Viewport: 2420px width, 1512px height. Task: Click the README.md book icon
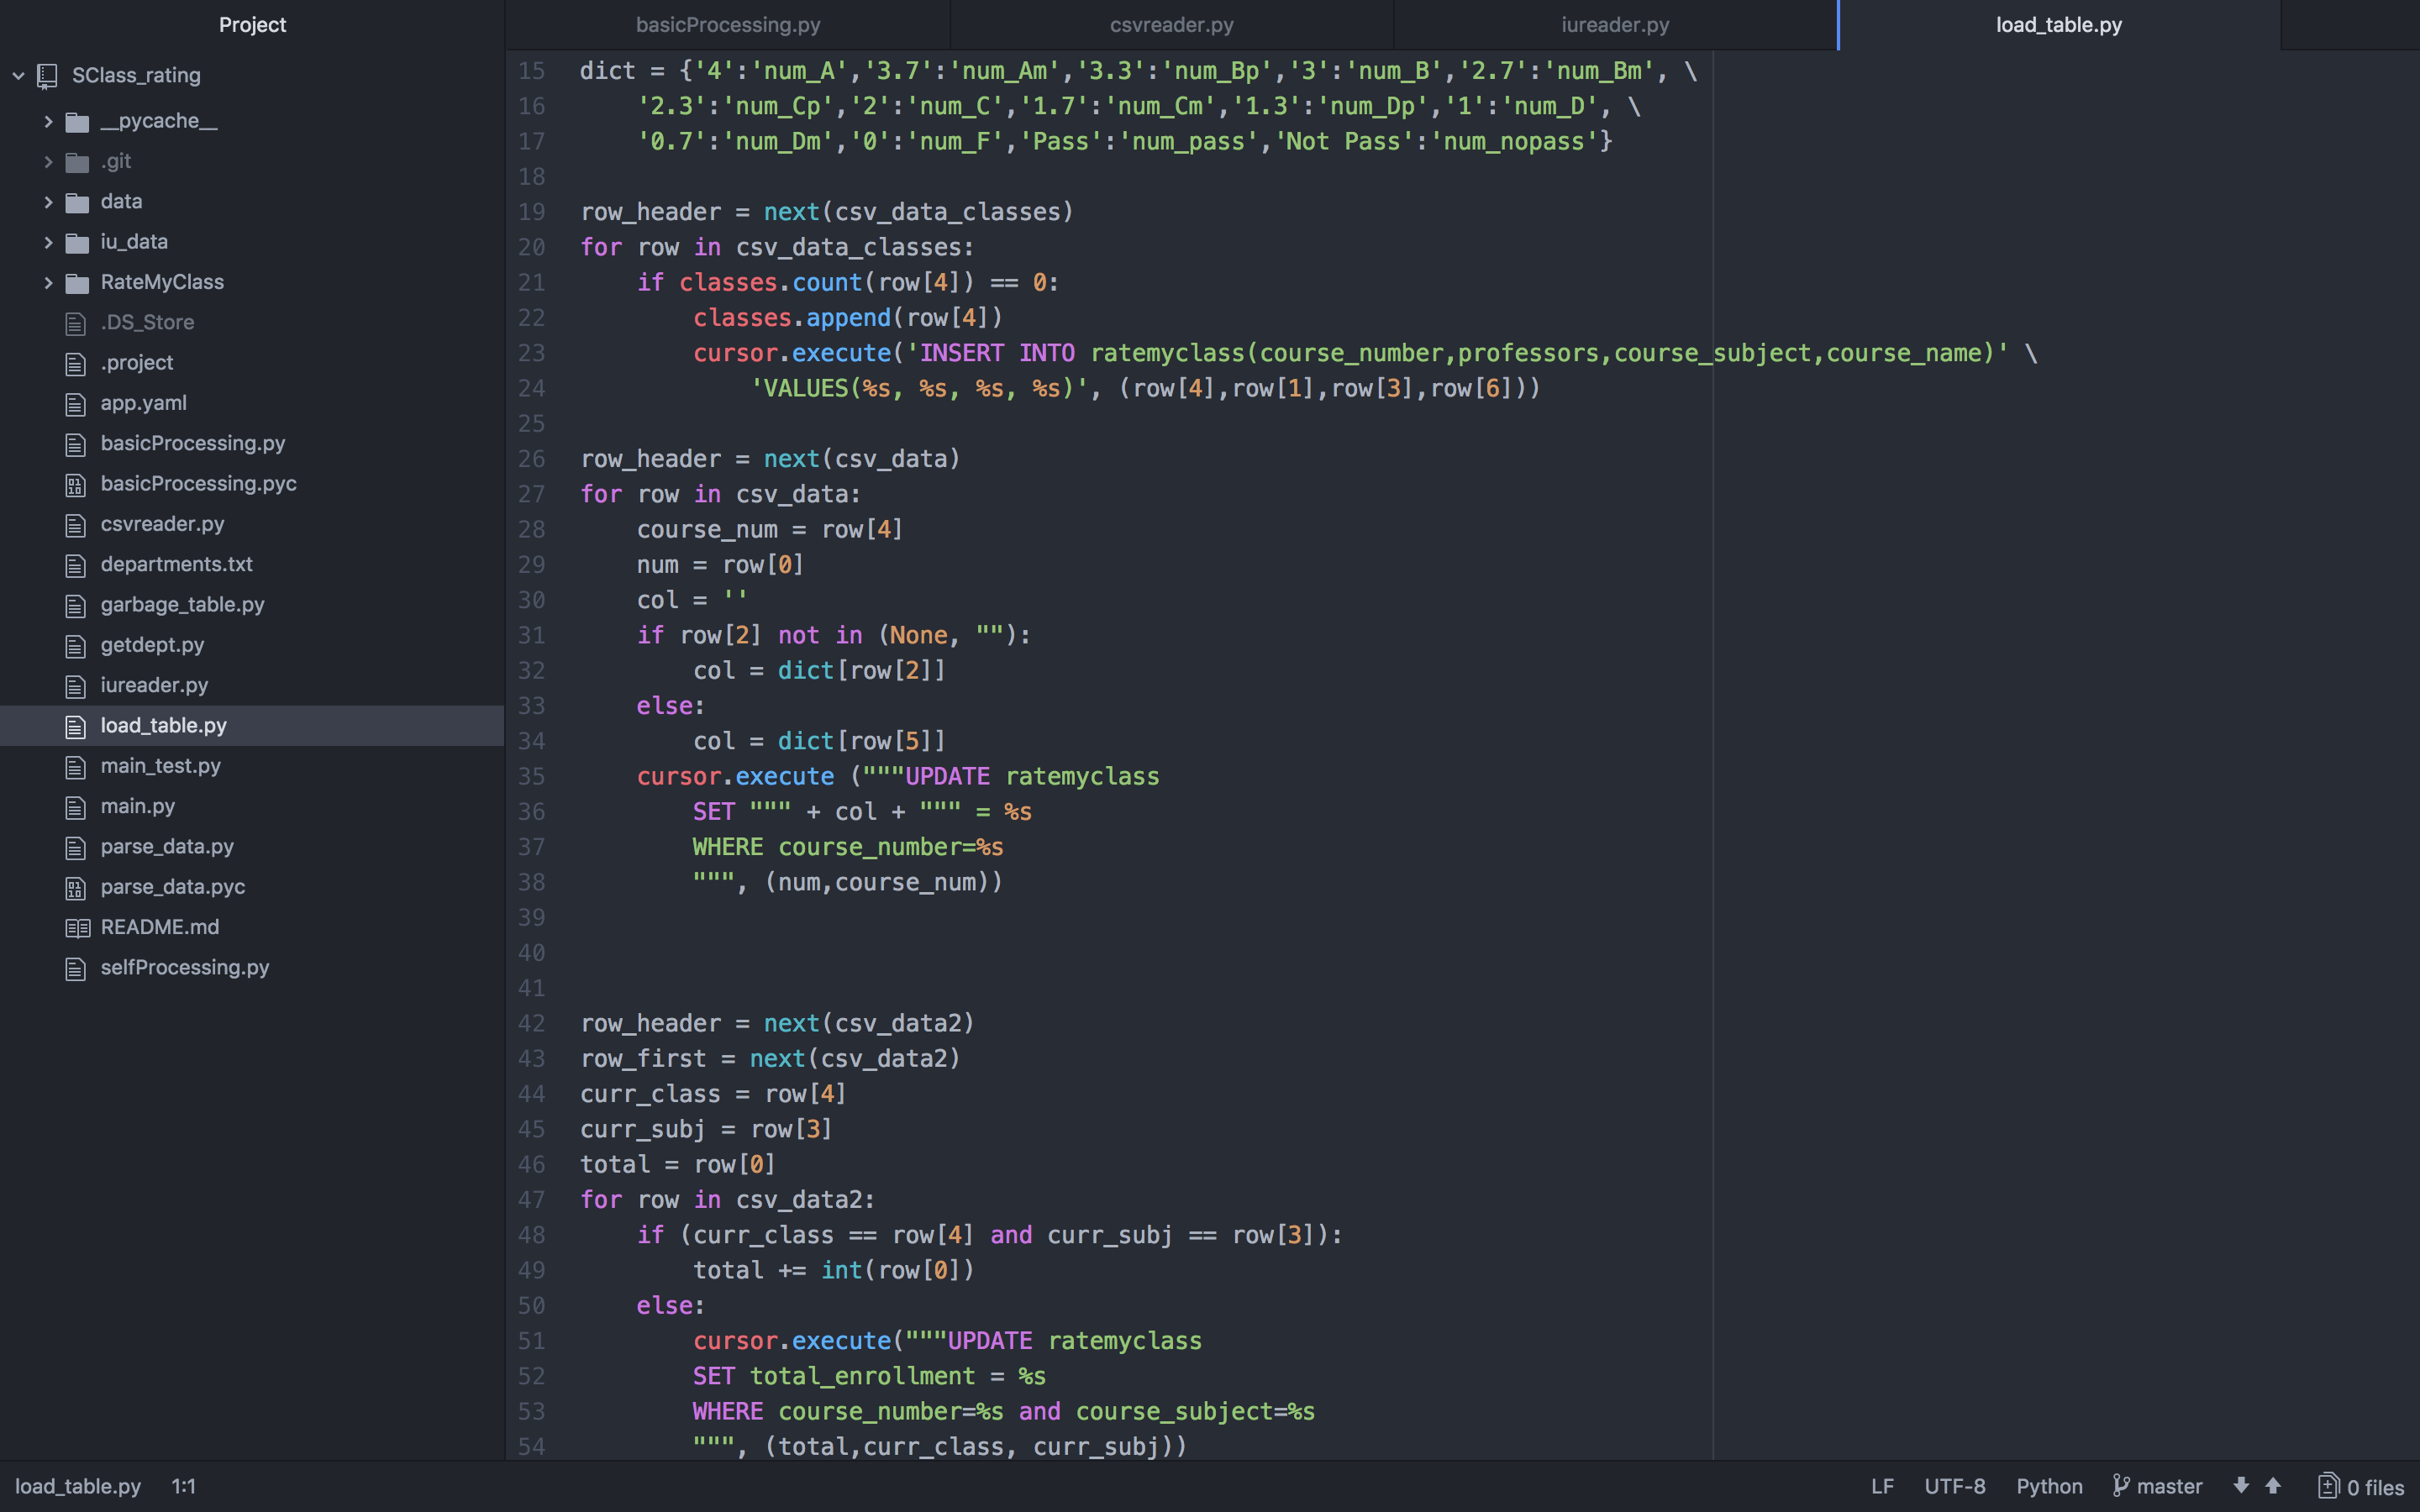(x=77, y=928)
